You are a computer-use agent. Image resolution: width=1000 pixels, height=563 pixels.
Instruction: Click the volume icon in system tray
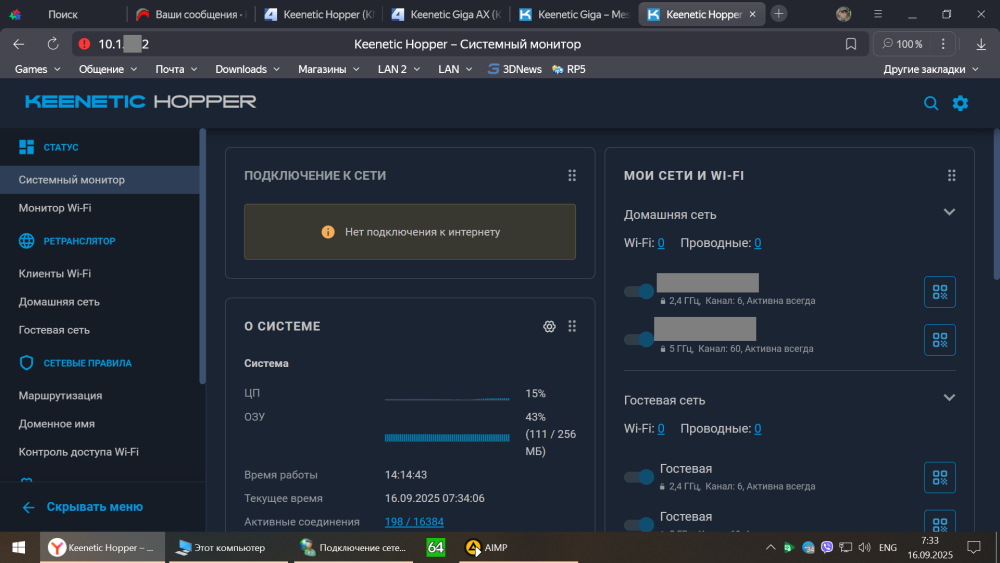[x=865, y=547]
